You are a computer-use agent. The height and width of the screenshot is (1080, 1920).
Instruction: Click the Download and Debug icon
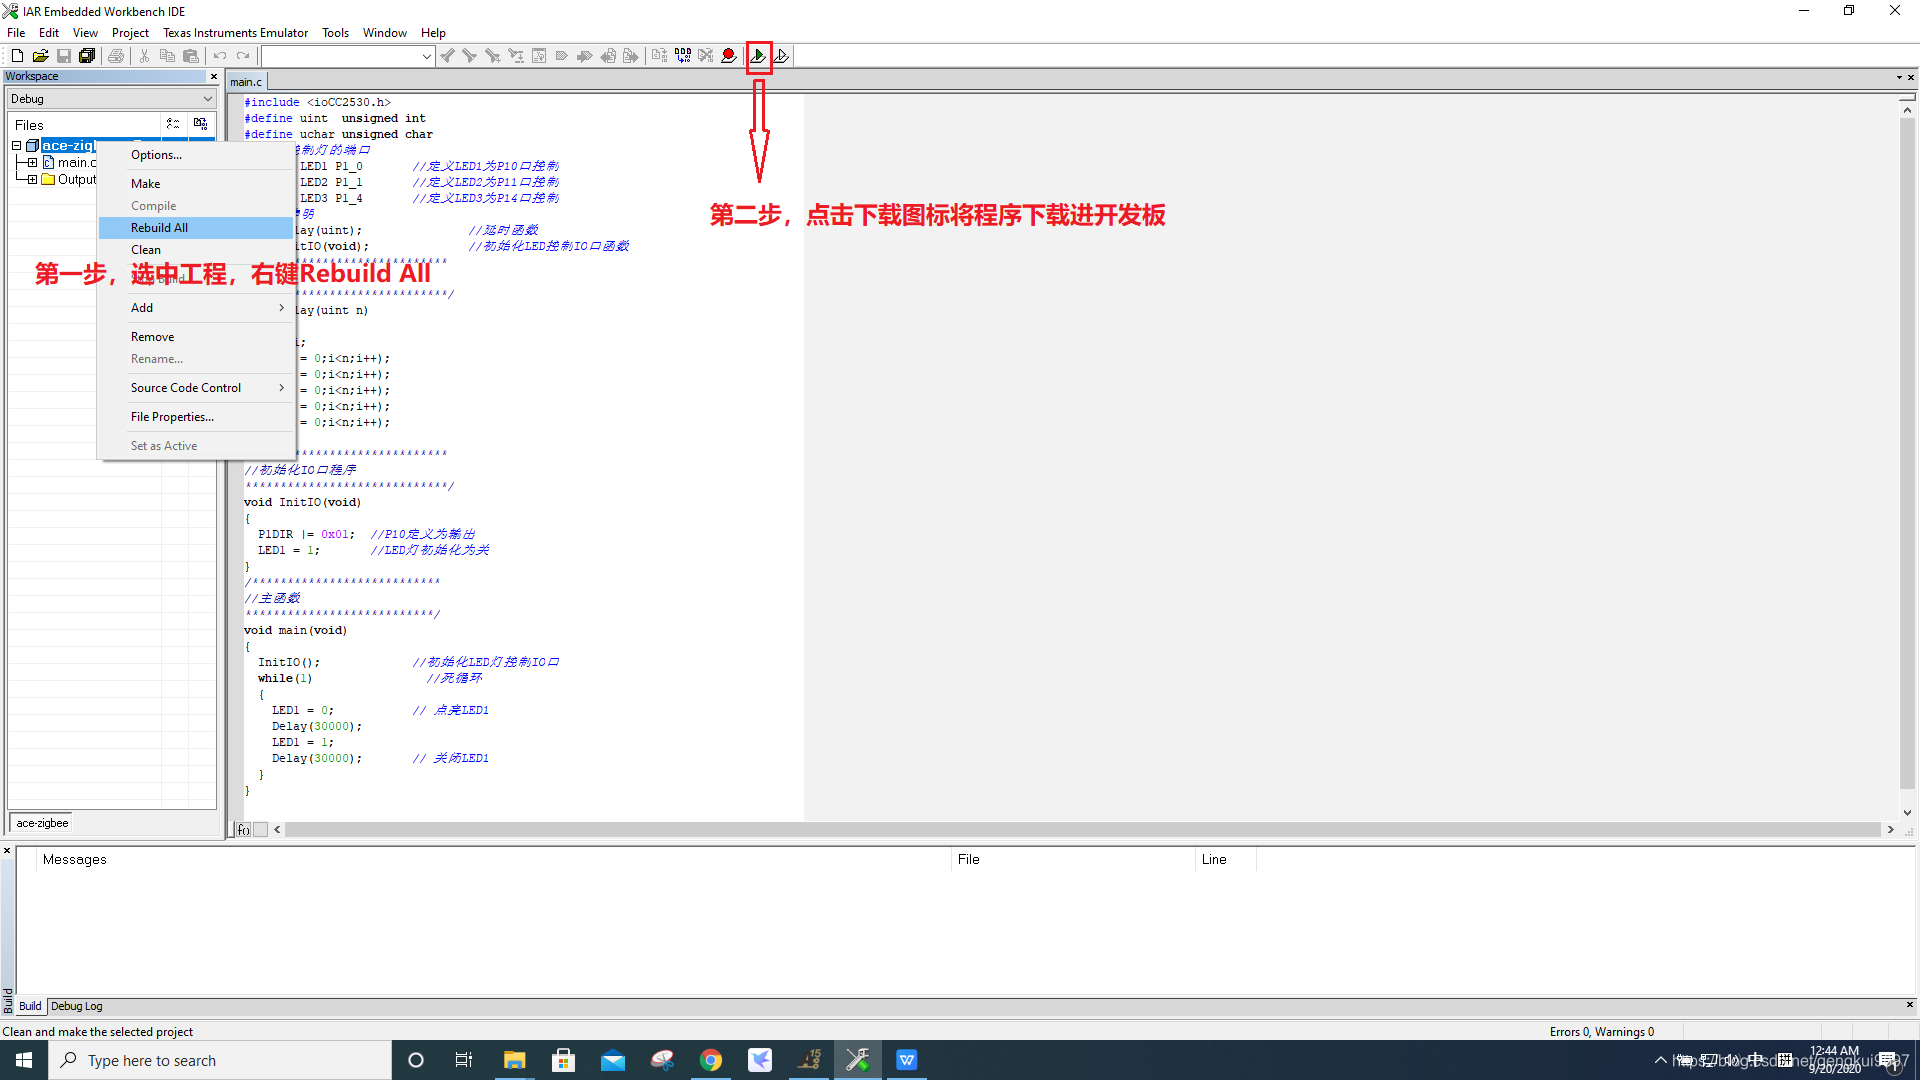click(758, 56)
